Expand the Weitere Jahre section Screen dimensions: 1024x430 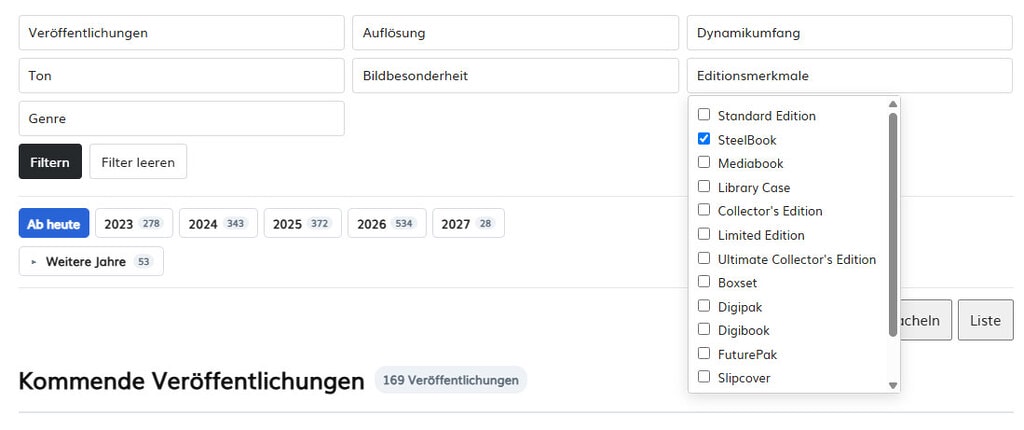click(91, 261)
